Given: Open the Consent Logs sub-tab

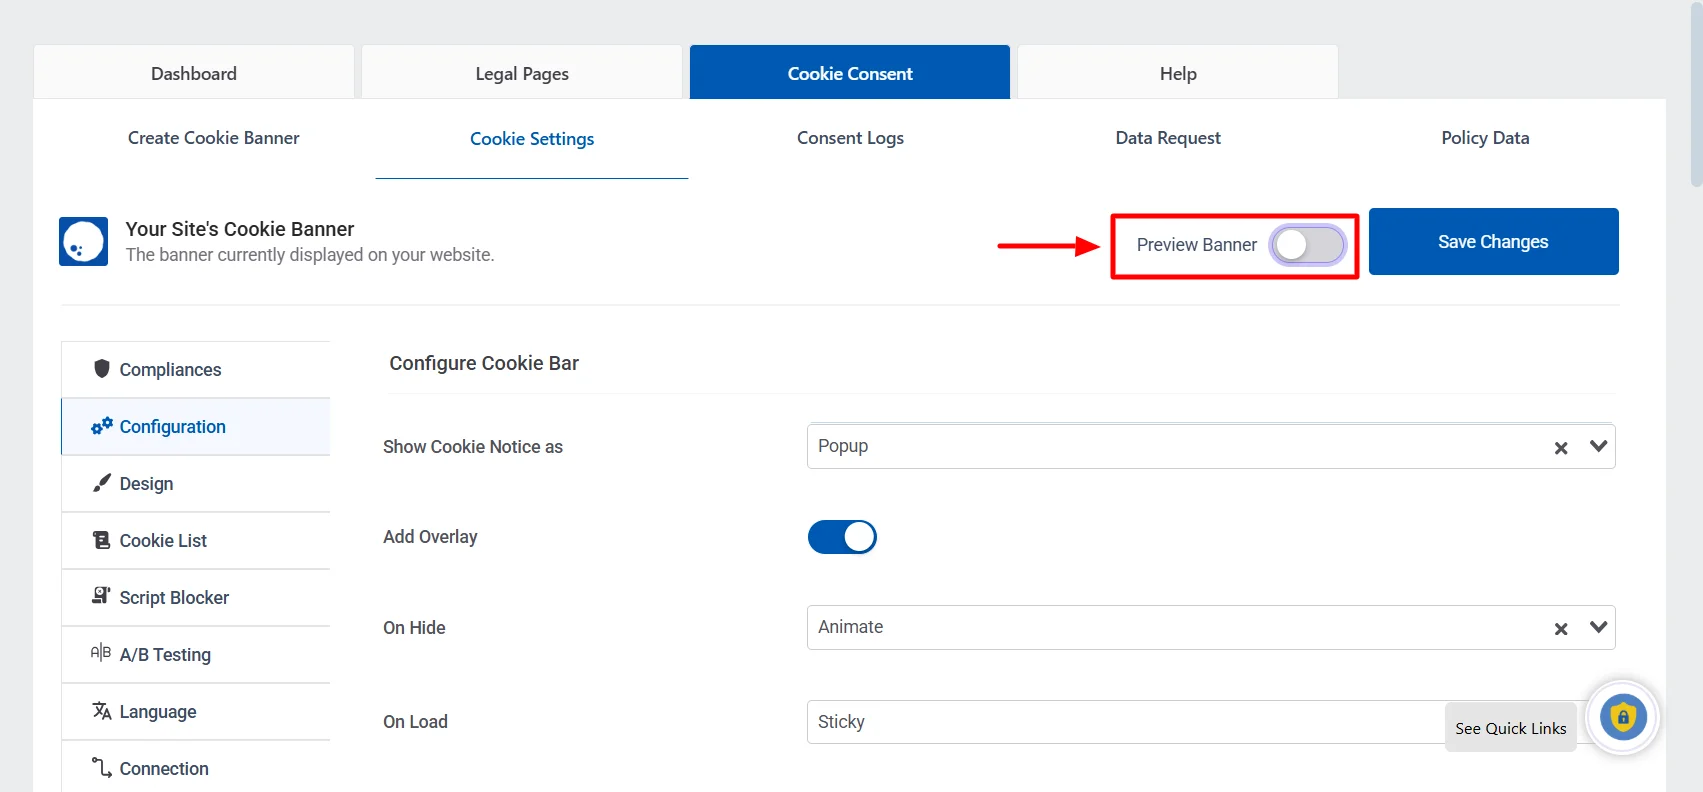Looking at the screenshot, I should pos(850,138).
